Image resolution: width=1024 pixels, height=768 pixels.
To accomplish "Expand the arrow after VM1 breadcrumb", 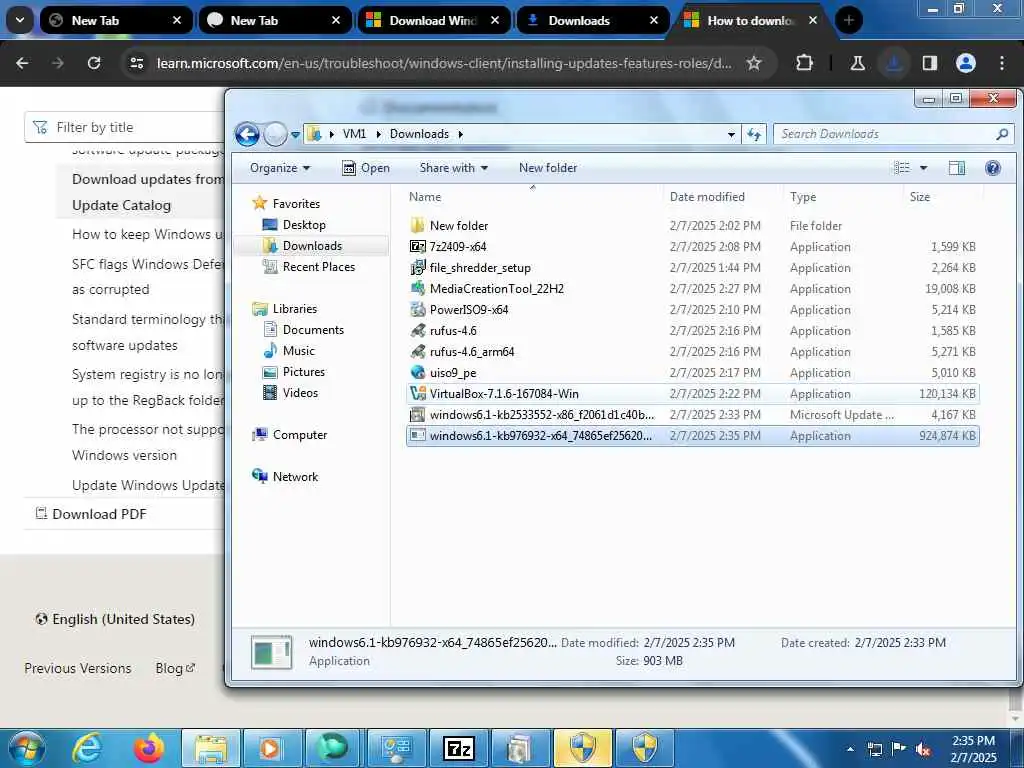I will click(x=378, y=134).
